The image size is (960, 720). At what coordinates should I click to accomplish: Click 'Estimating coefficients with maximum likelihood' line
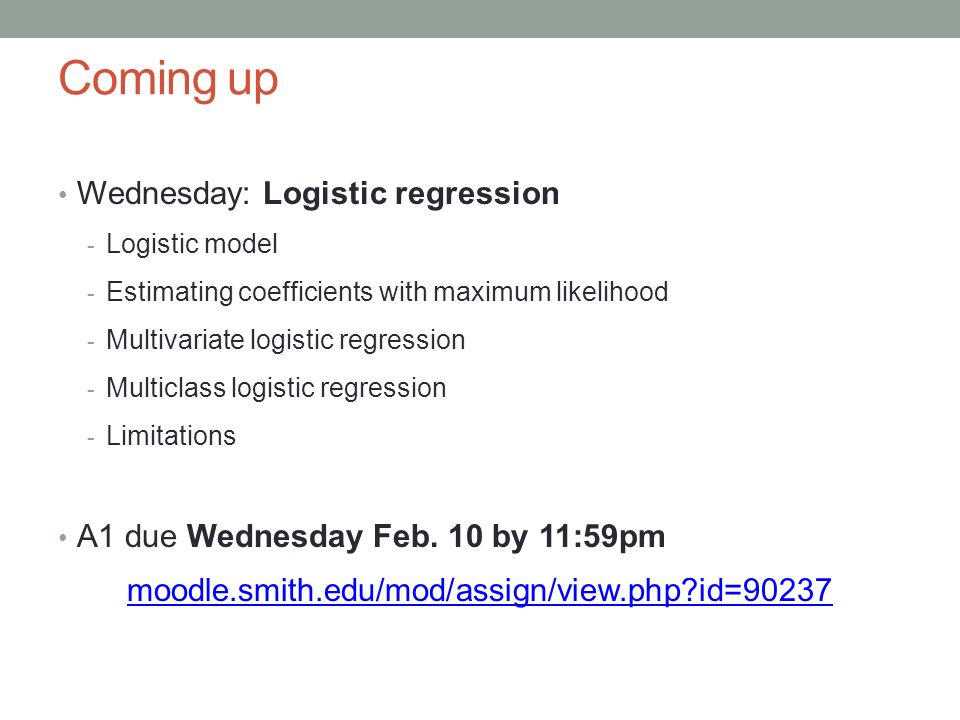point(387,292)
